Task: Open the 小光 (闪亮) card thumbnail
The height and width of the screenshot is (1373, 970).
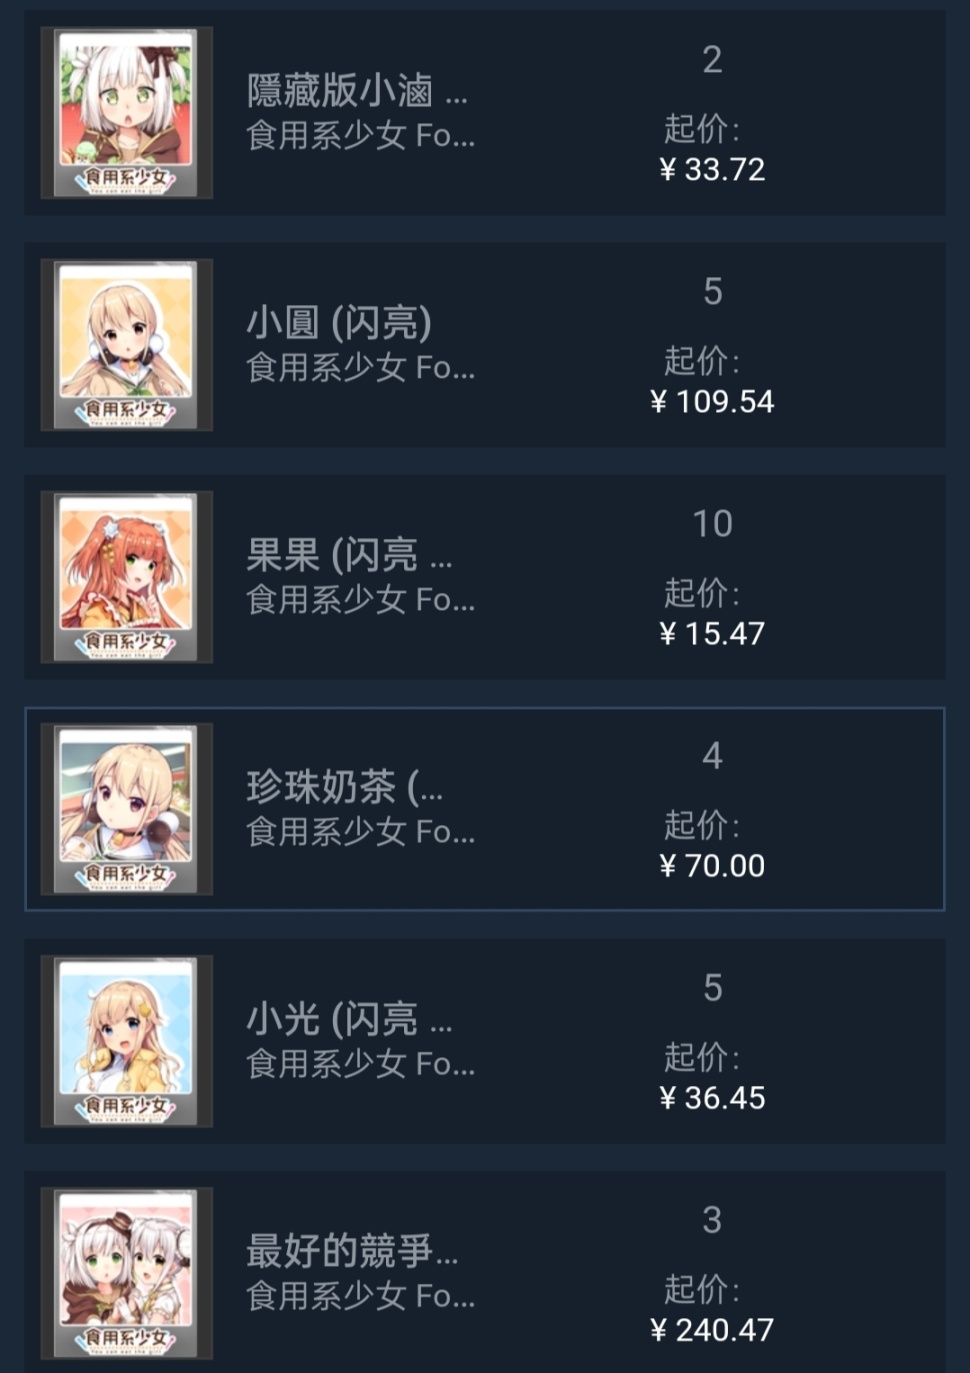Action: [x=126, y=1041]
